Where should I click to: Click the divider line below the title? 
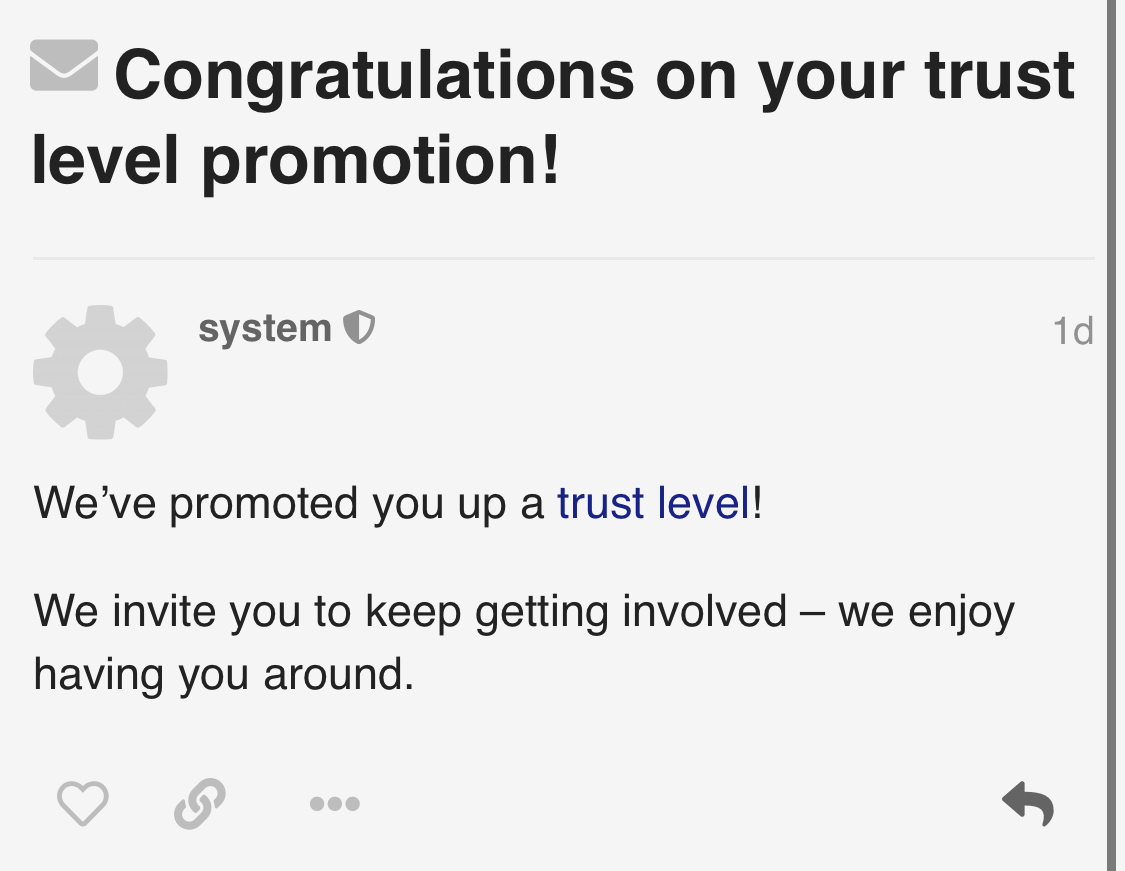click(x=563, y=258)
